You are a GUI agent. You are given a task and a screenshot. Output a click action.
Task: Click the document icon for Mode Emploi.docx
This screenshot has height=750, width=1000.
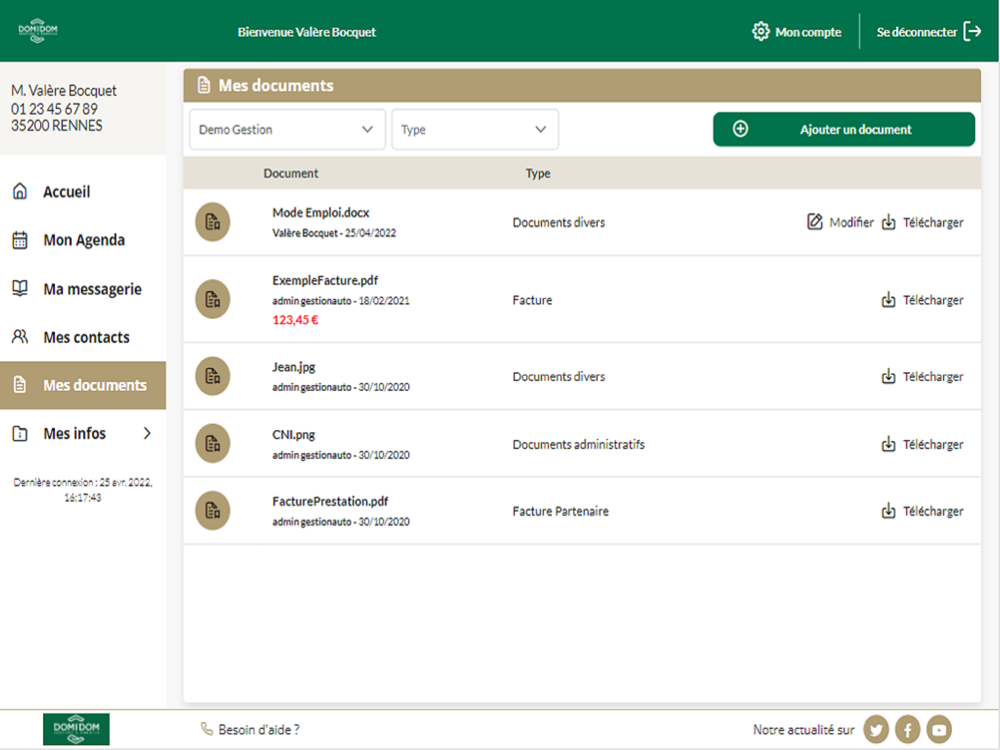point(212,222)
